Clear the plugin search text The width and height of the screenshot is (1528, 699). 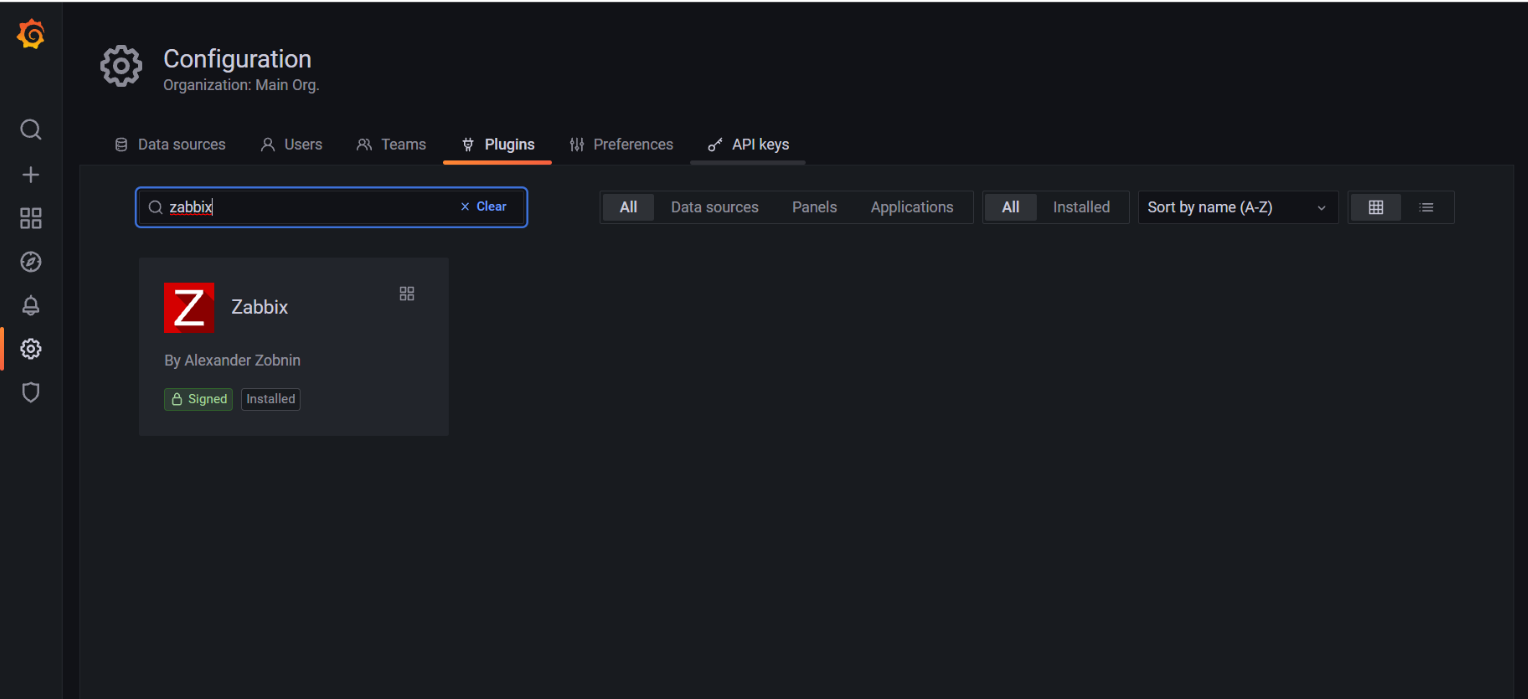[484, 207]
